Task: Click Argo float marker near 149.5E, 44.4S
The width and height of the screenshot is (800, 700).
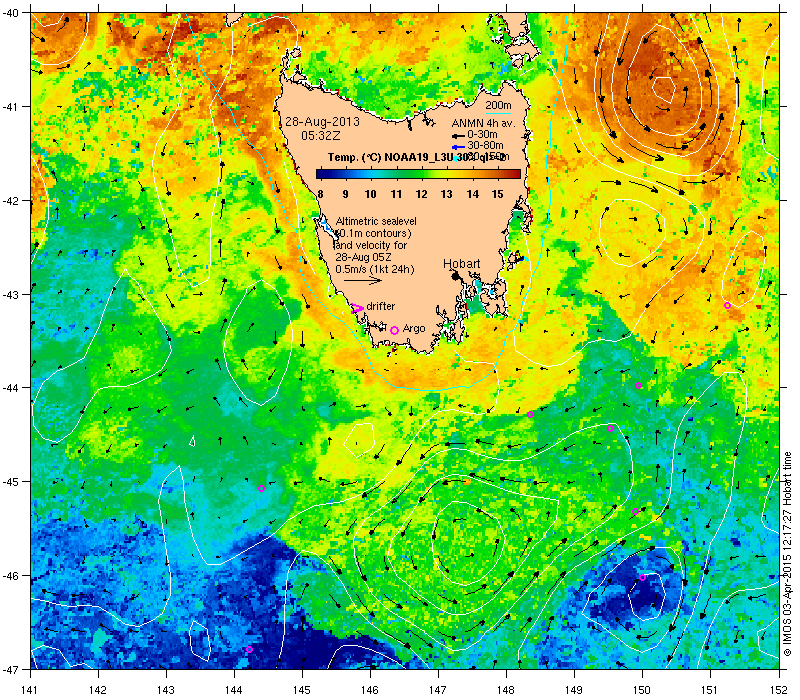Action: click(611, 429)
